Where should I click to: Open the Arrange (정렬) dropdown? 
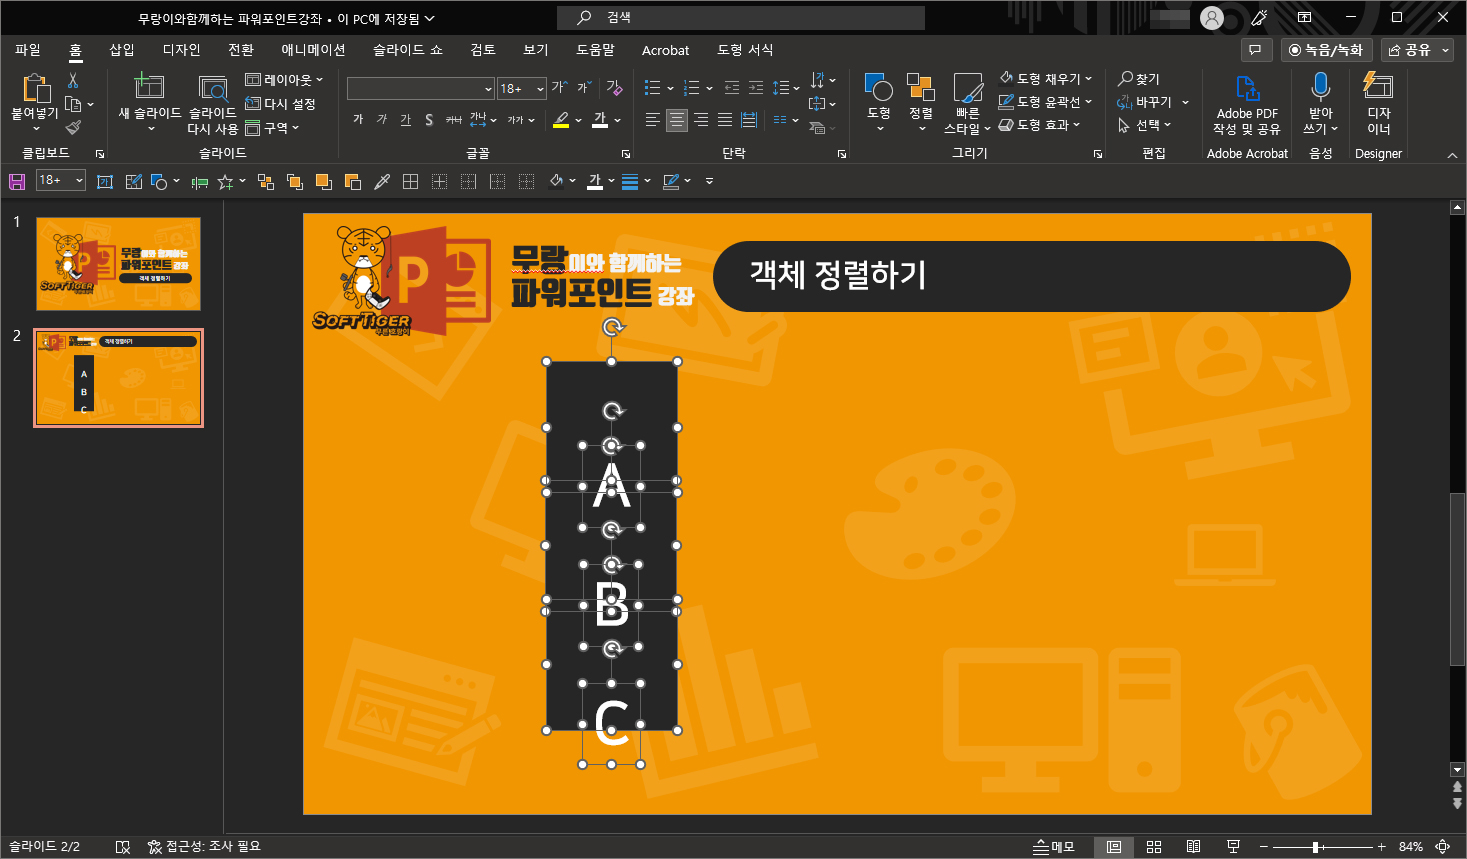click(x=921, y=103)
